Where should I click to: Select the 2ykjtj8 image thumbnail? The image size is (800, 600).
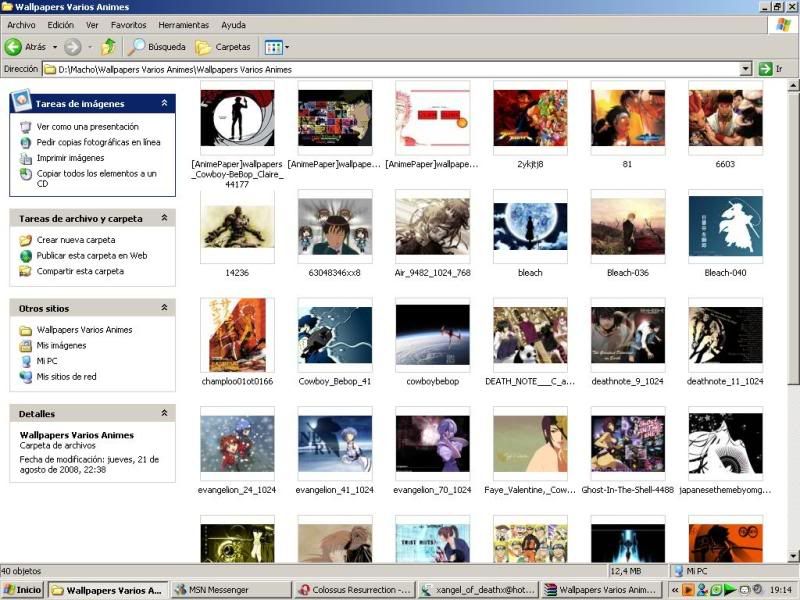[530, 118]
